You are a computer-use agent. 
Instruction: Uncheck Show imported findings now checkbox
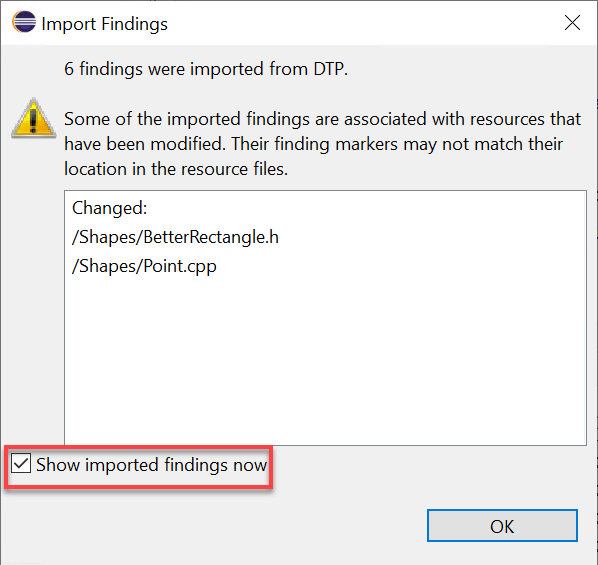pos(21,463)
